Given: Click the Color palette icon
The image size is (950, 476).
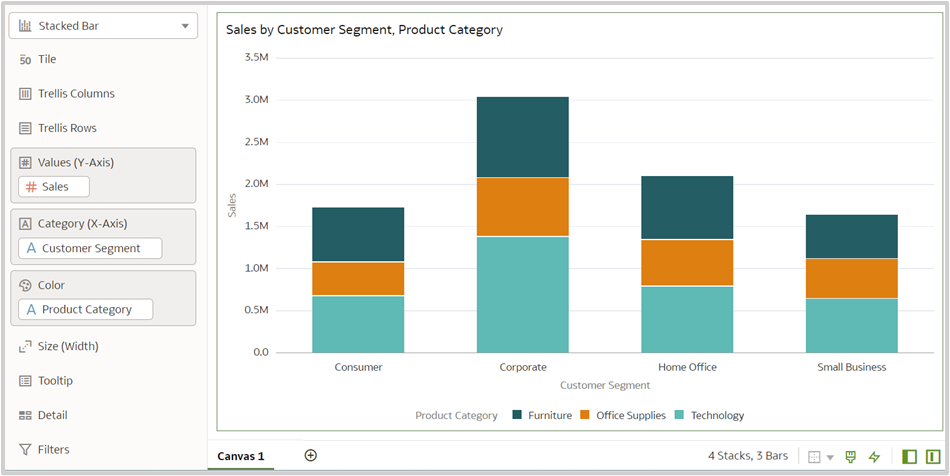Looking at the screenshot, I should pyautogui.click(x=25, y=285).
